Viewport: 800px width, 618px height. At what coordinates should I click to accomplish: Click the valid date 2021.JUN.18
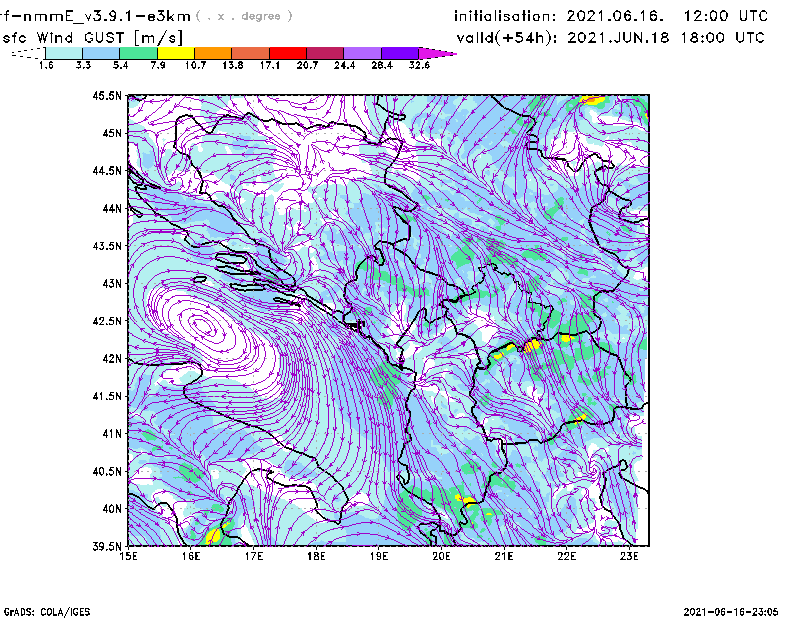[x=618, y=37]
